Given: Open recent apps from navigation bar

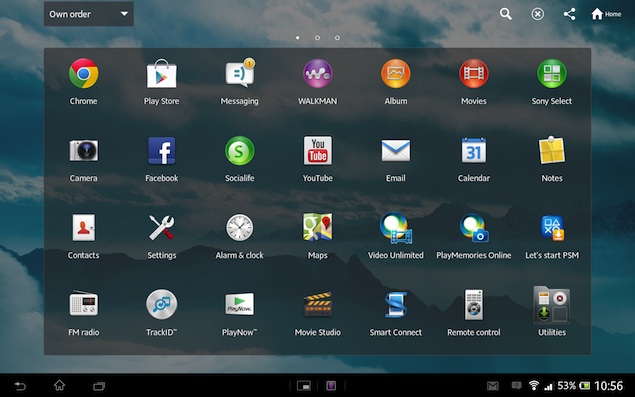Looking at the screenshot, I should click(x=99, y=386).
